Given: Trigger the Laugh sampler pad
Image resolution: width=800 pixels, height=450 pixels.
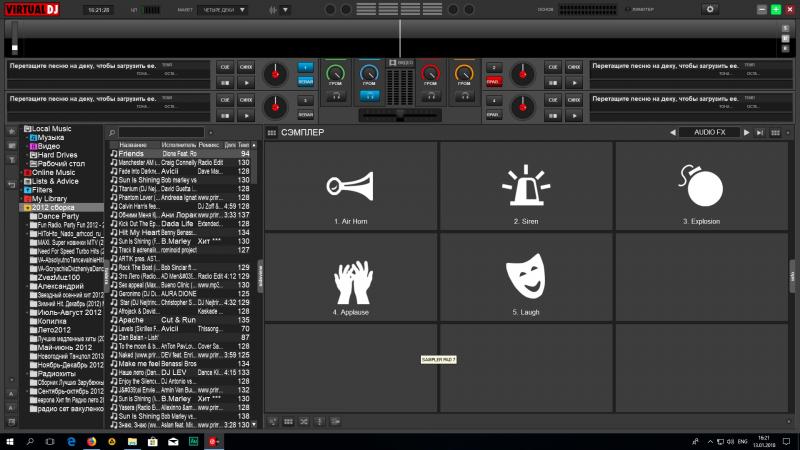Looking at the screenshot, I should point(526,278).
